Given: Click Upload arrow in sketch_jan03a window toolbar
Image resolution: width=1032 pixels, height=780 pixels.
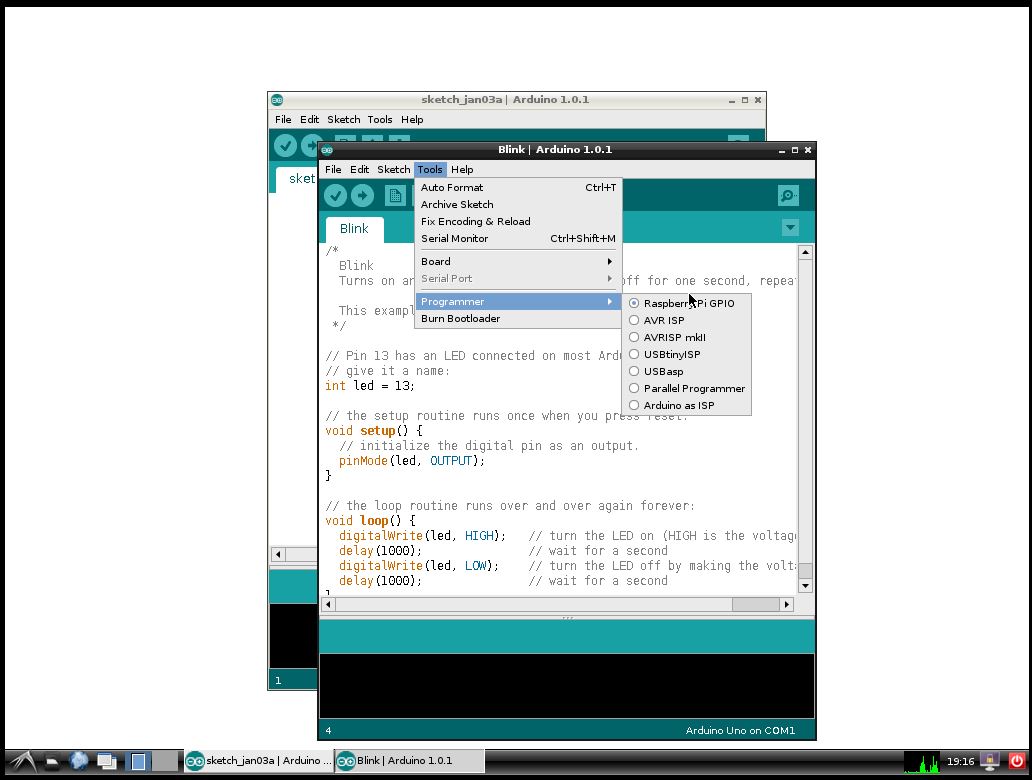Looking at the screenshot, I should click(309, 145).
